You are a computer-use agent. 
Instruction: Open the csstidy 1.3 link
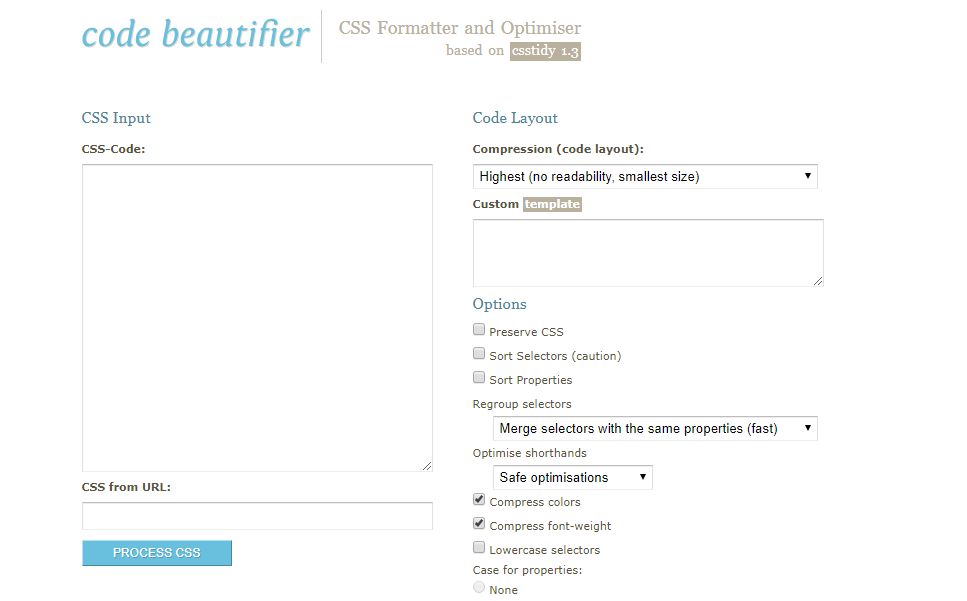(545, 51)
